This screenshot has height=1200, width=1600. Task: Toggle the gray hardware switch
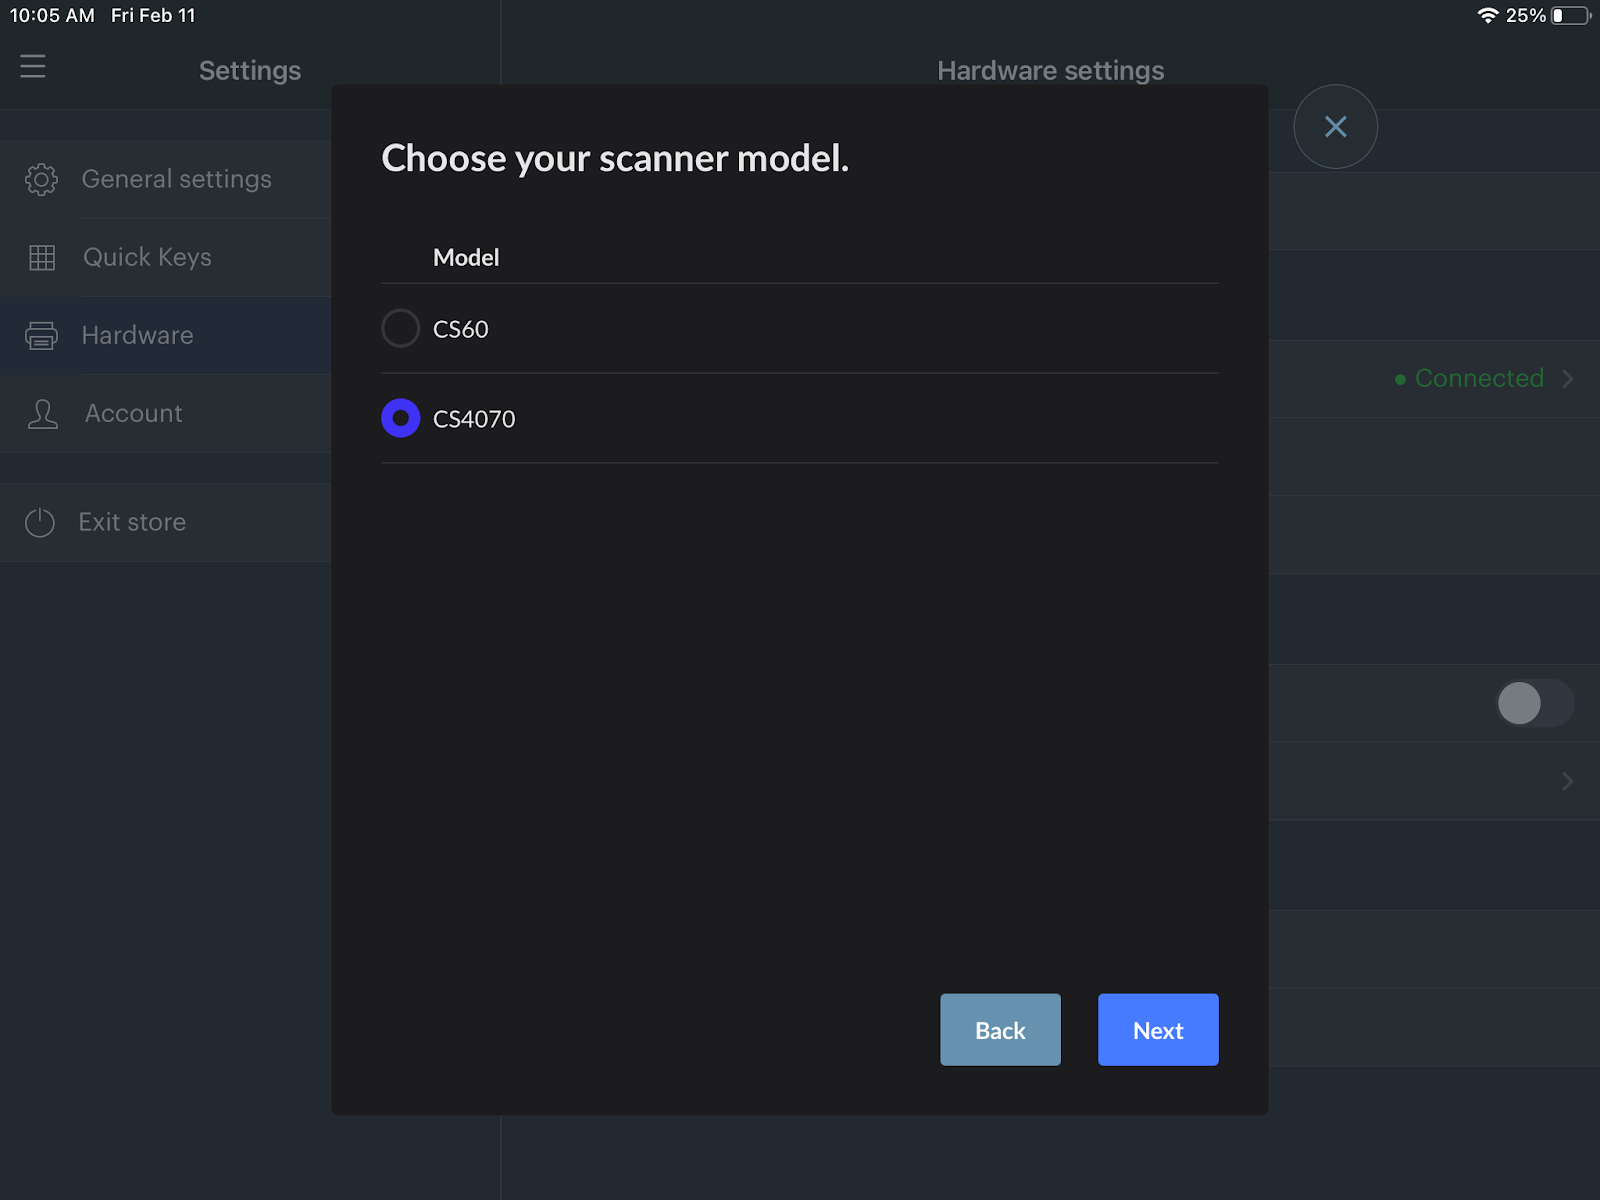[x=1534, y=703]
